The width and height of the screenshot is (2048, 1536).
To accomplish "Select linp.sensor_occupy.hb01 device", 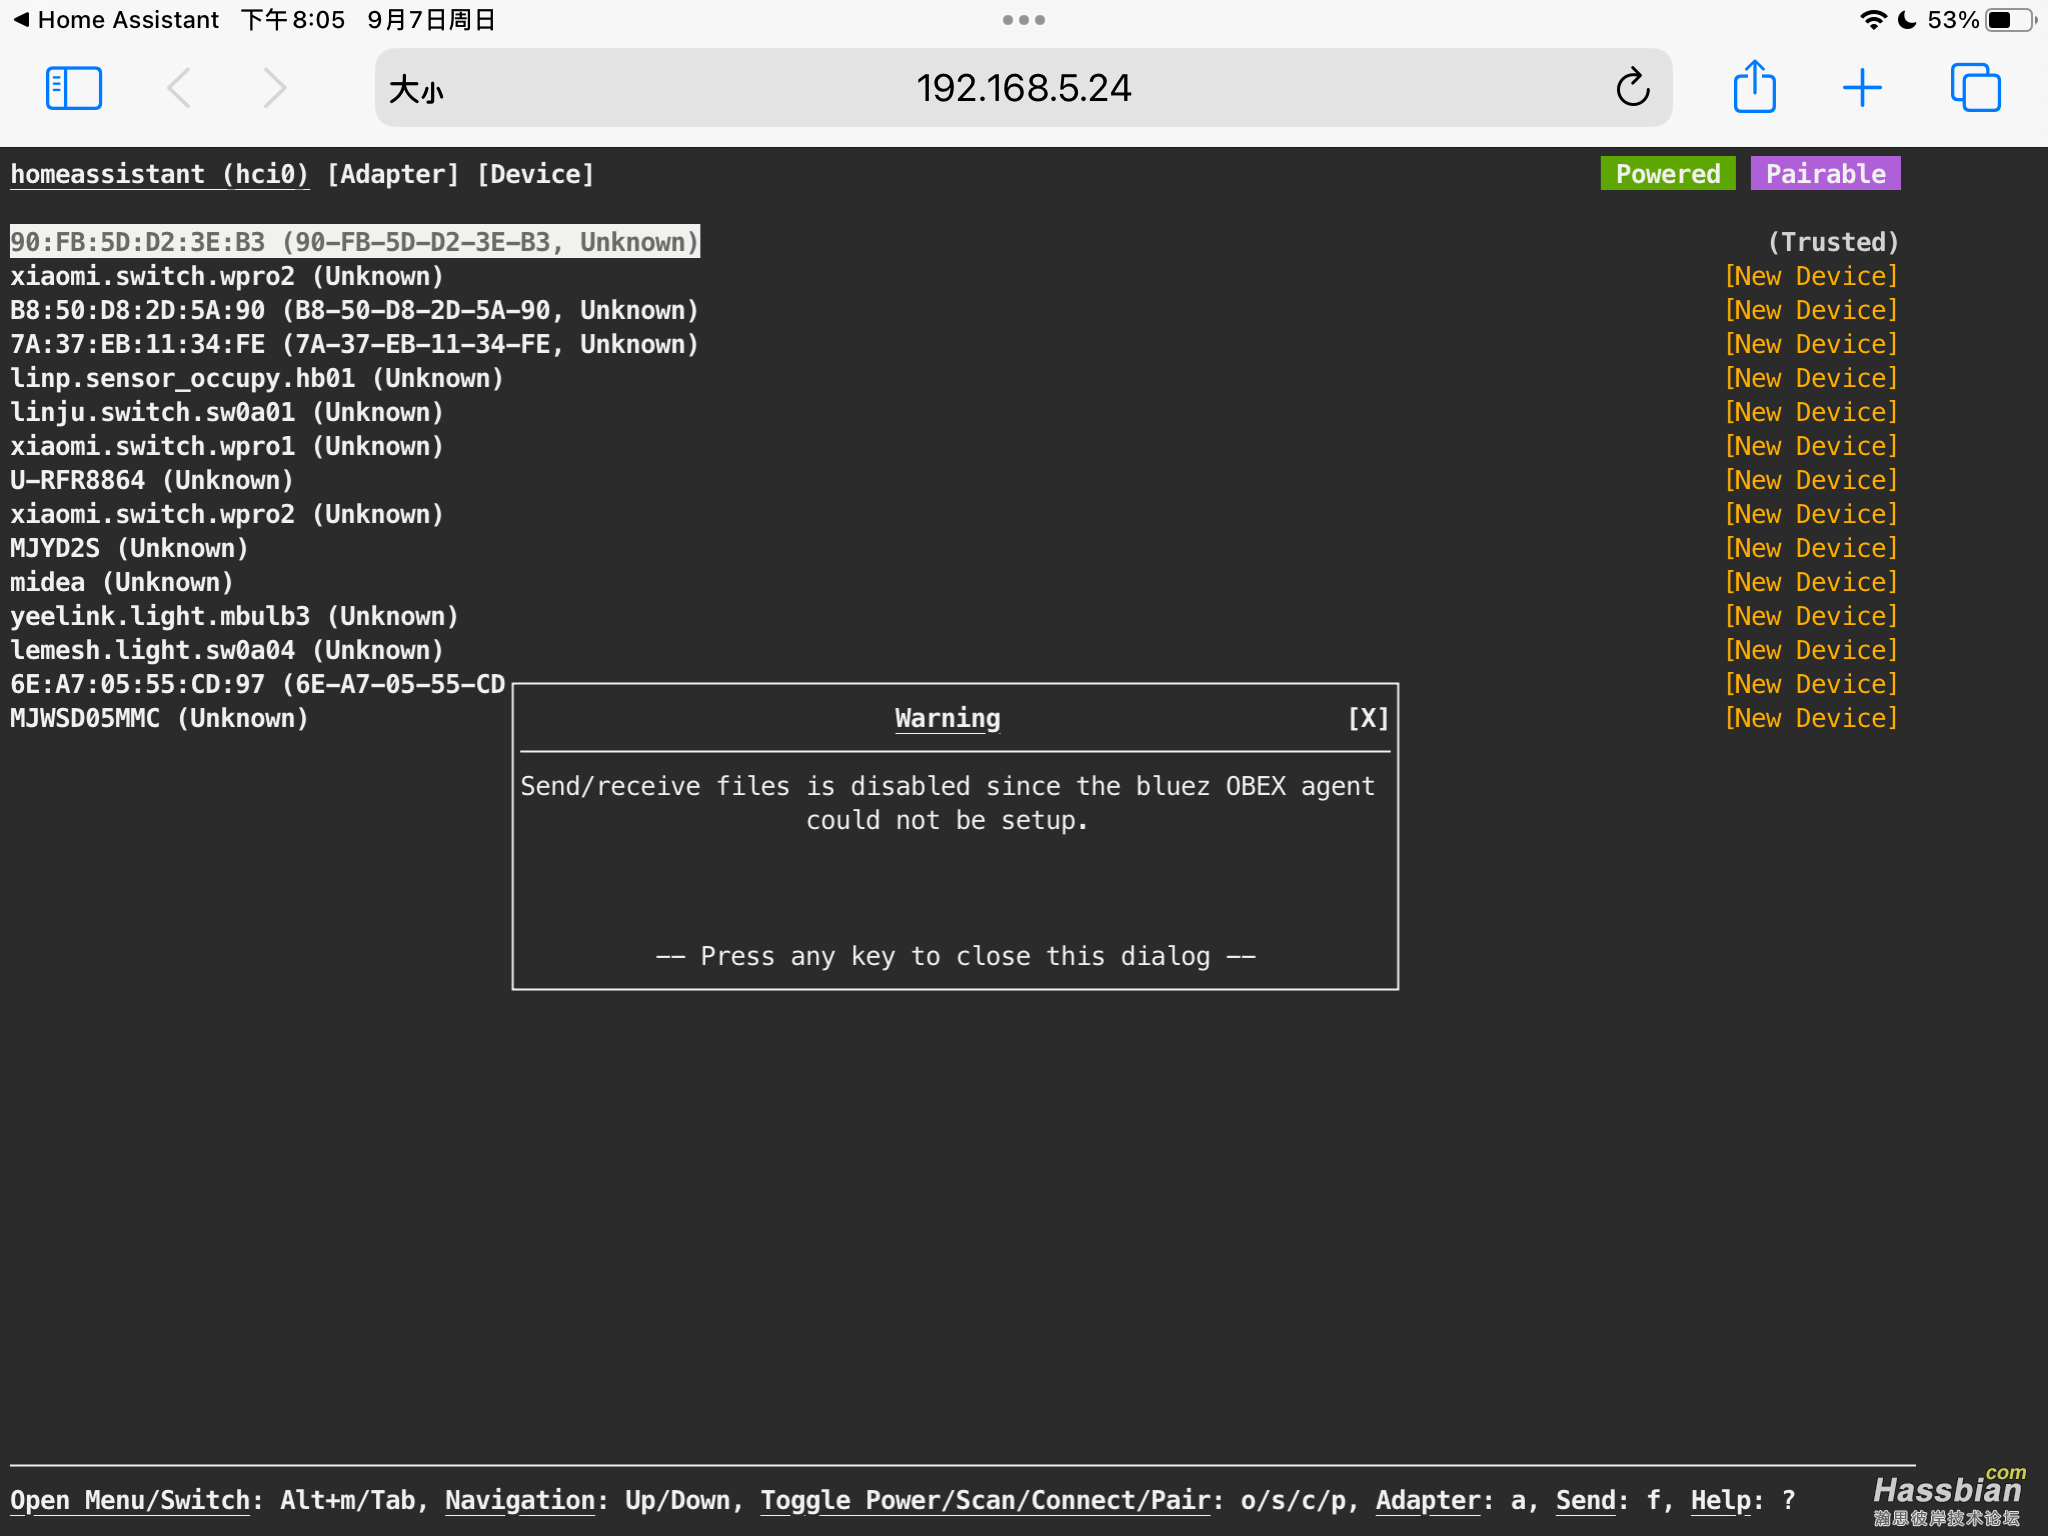I will tap(257, 378).
